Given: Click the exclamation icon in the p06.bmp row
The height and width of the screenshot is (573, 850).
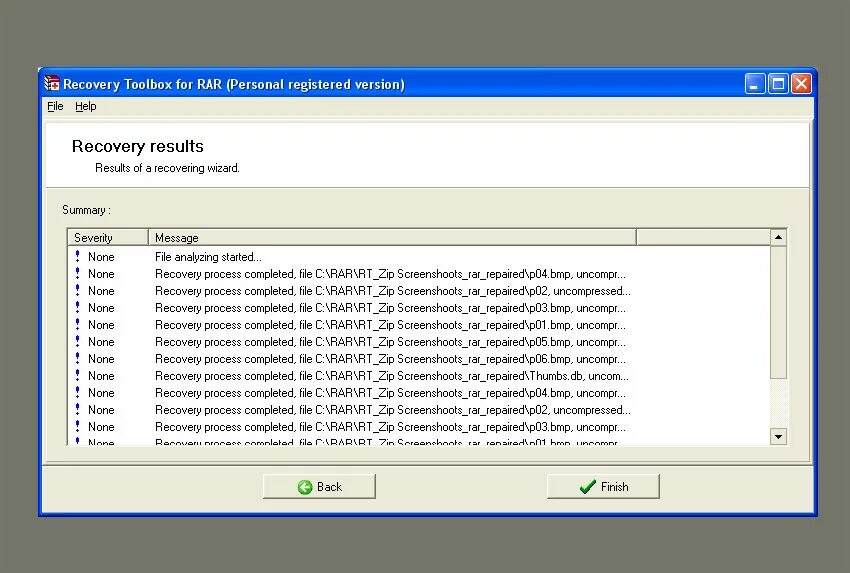Looking at the screenshot, I should [78, 358].
